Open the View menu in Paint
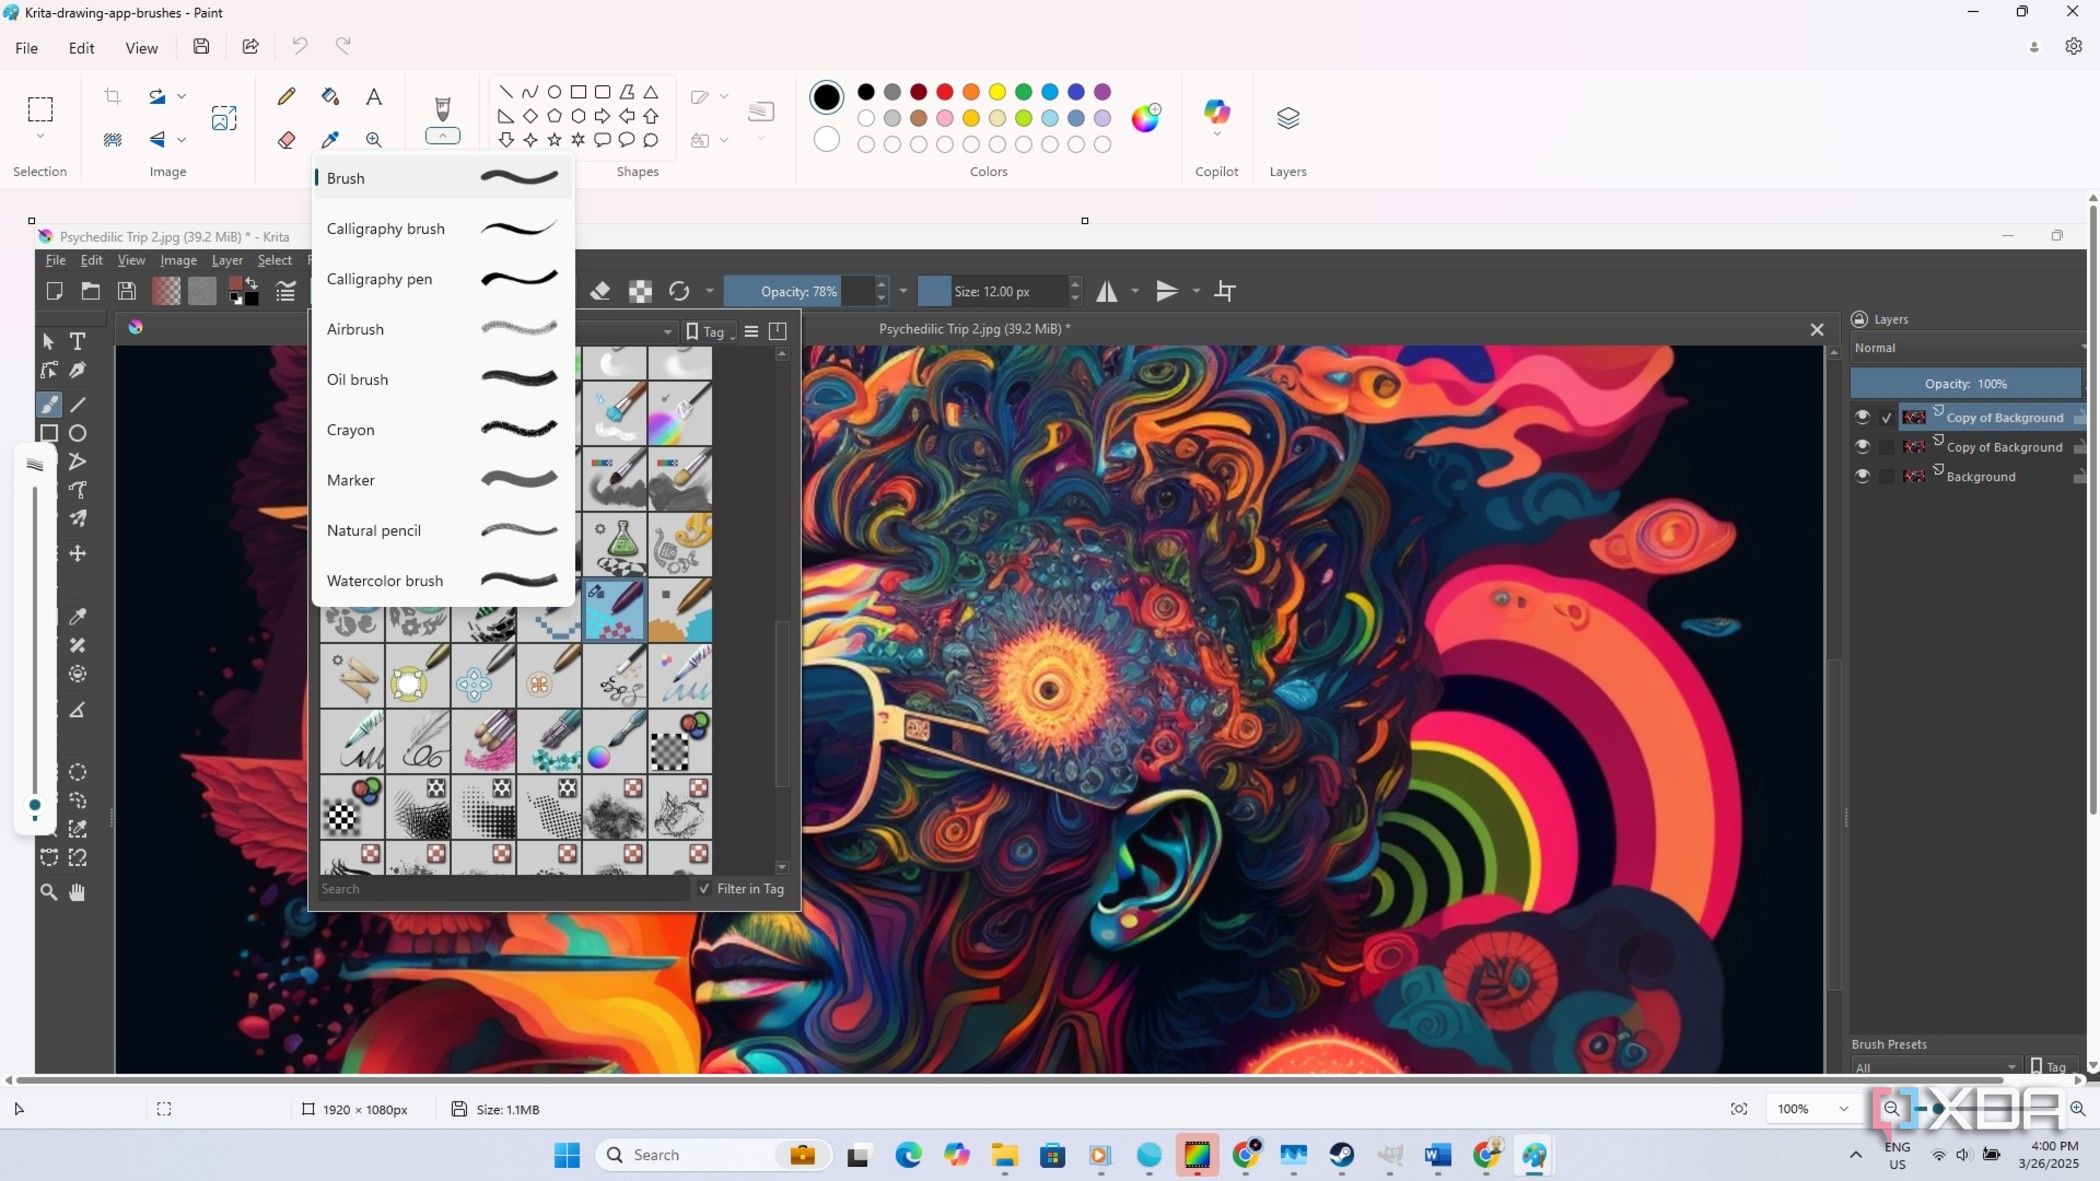This screenshot has height=1181, width=2100. pos(141,48)
